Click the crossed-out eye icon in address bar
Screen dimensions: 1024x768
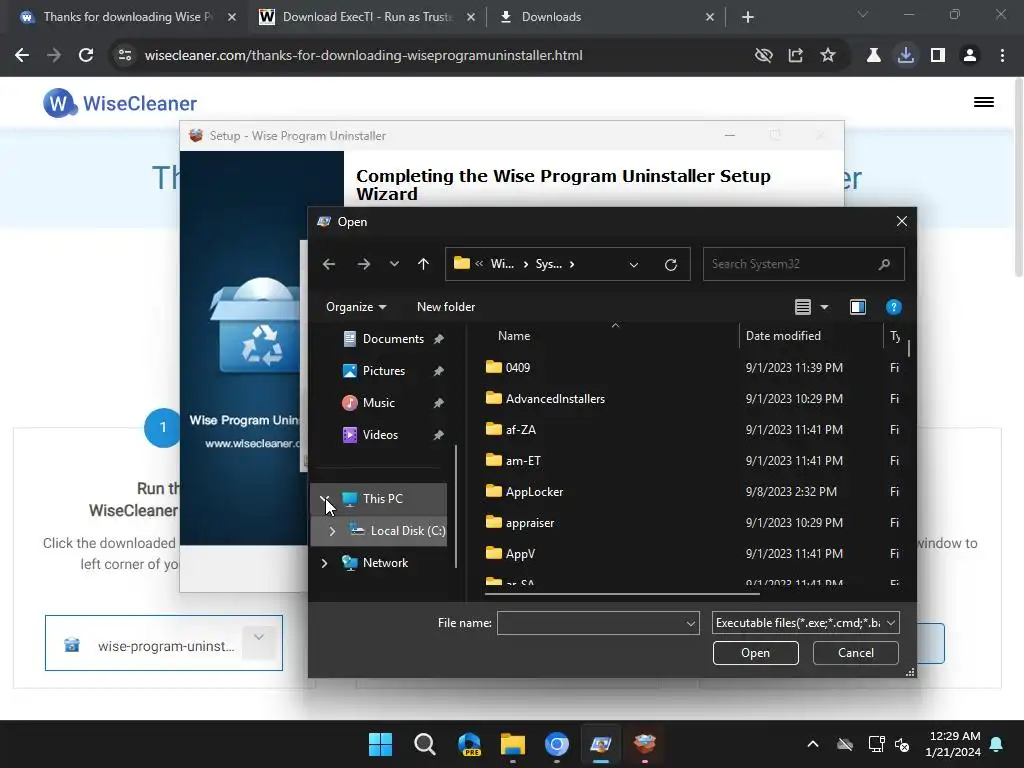point(763,56)
